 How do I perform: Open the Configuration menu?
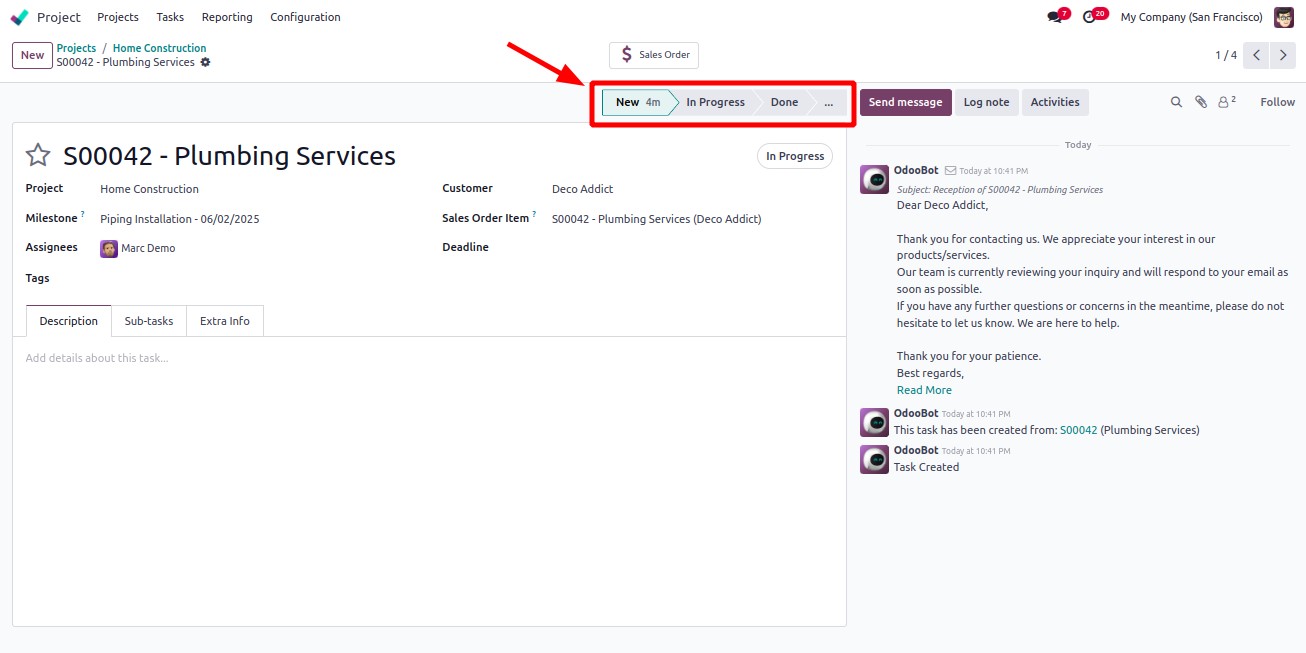(305, 17)
